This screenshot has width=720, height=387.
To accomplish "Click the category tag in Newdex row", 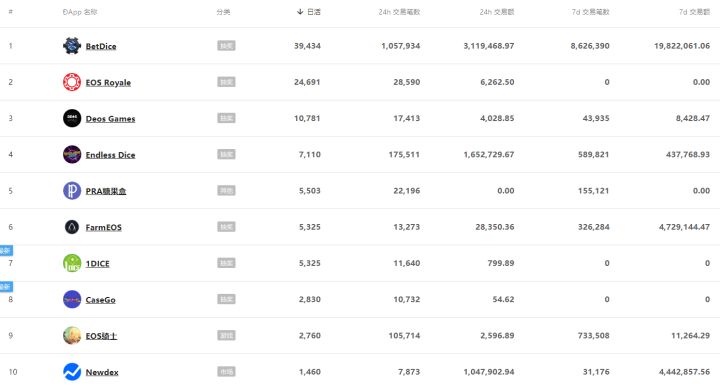I will [226, 371].
